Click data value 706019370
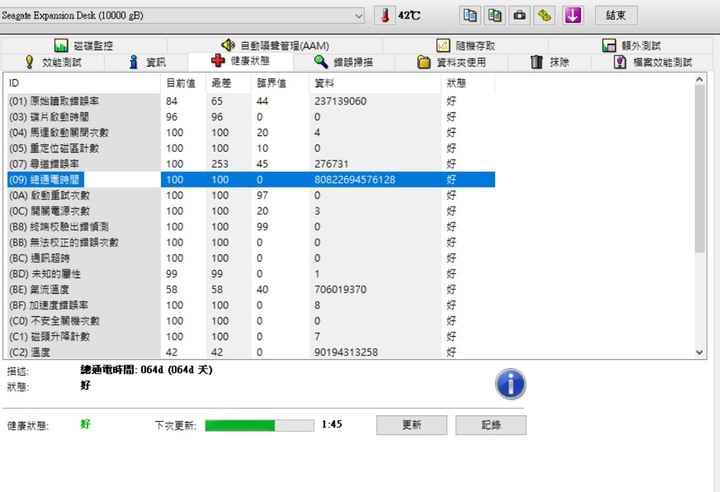The width and height of the screenshot is (720, 492). (x=340, y=289)
